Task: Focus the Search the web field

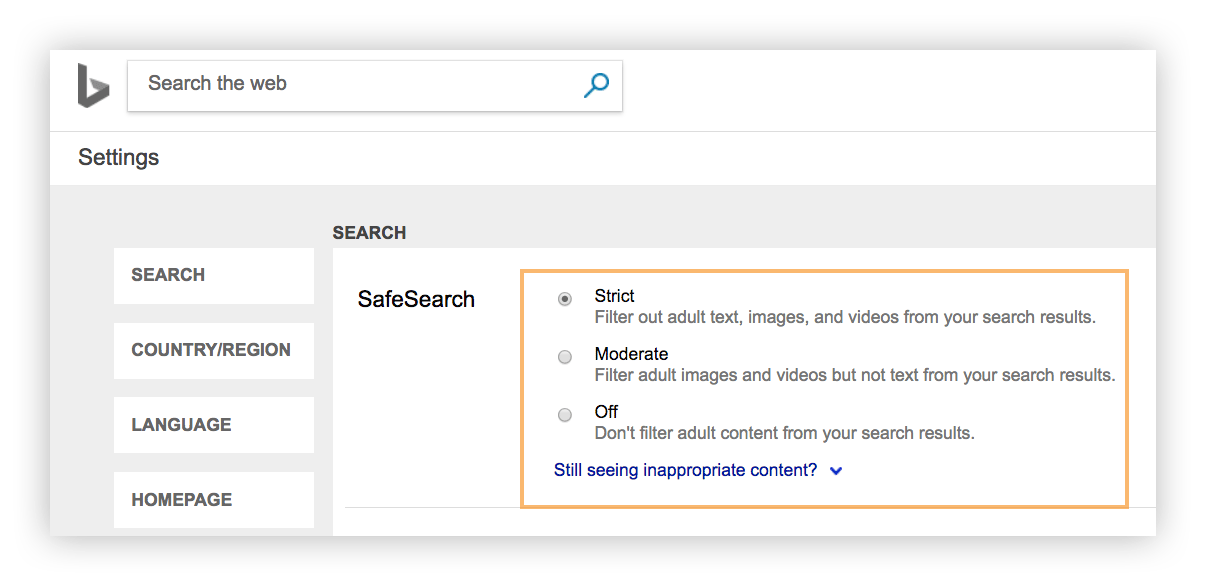Action: click(360, 84)
